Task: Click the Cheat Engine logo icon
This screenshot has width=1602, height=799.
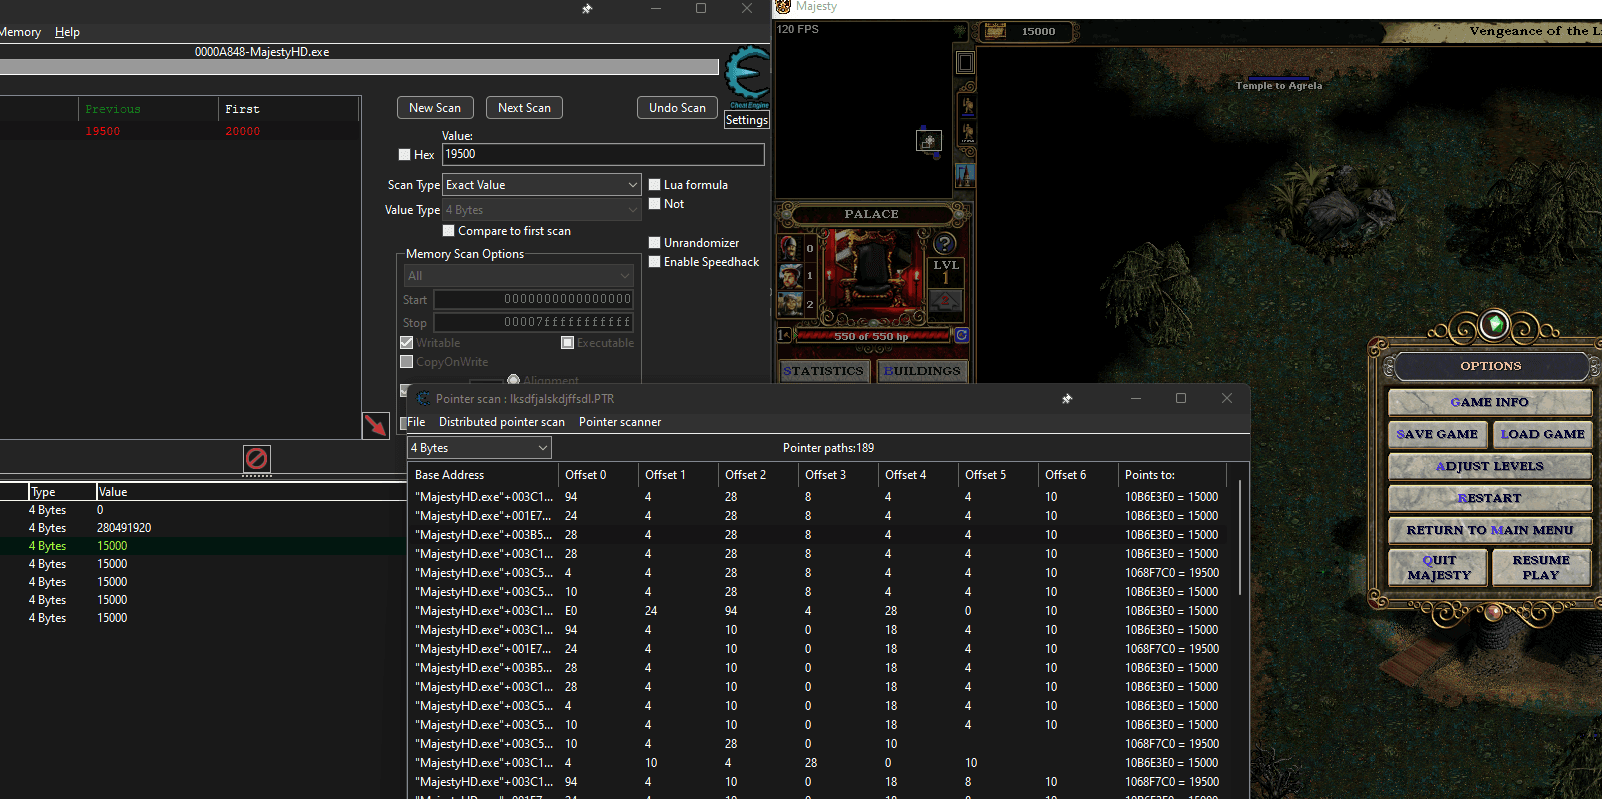Action: tap(747, 74)
